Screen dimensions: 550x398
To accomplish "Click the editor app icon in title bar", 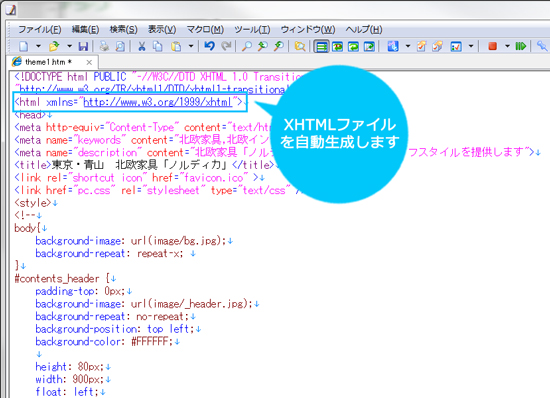I will point(11,10).
